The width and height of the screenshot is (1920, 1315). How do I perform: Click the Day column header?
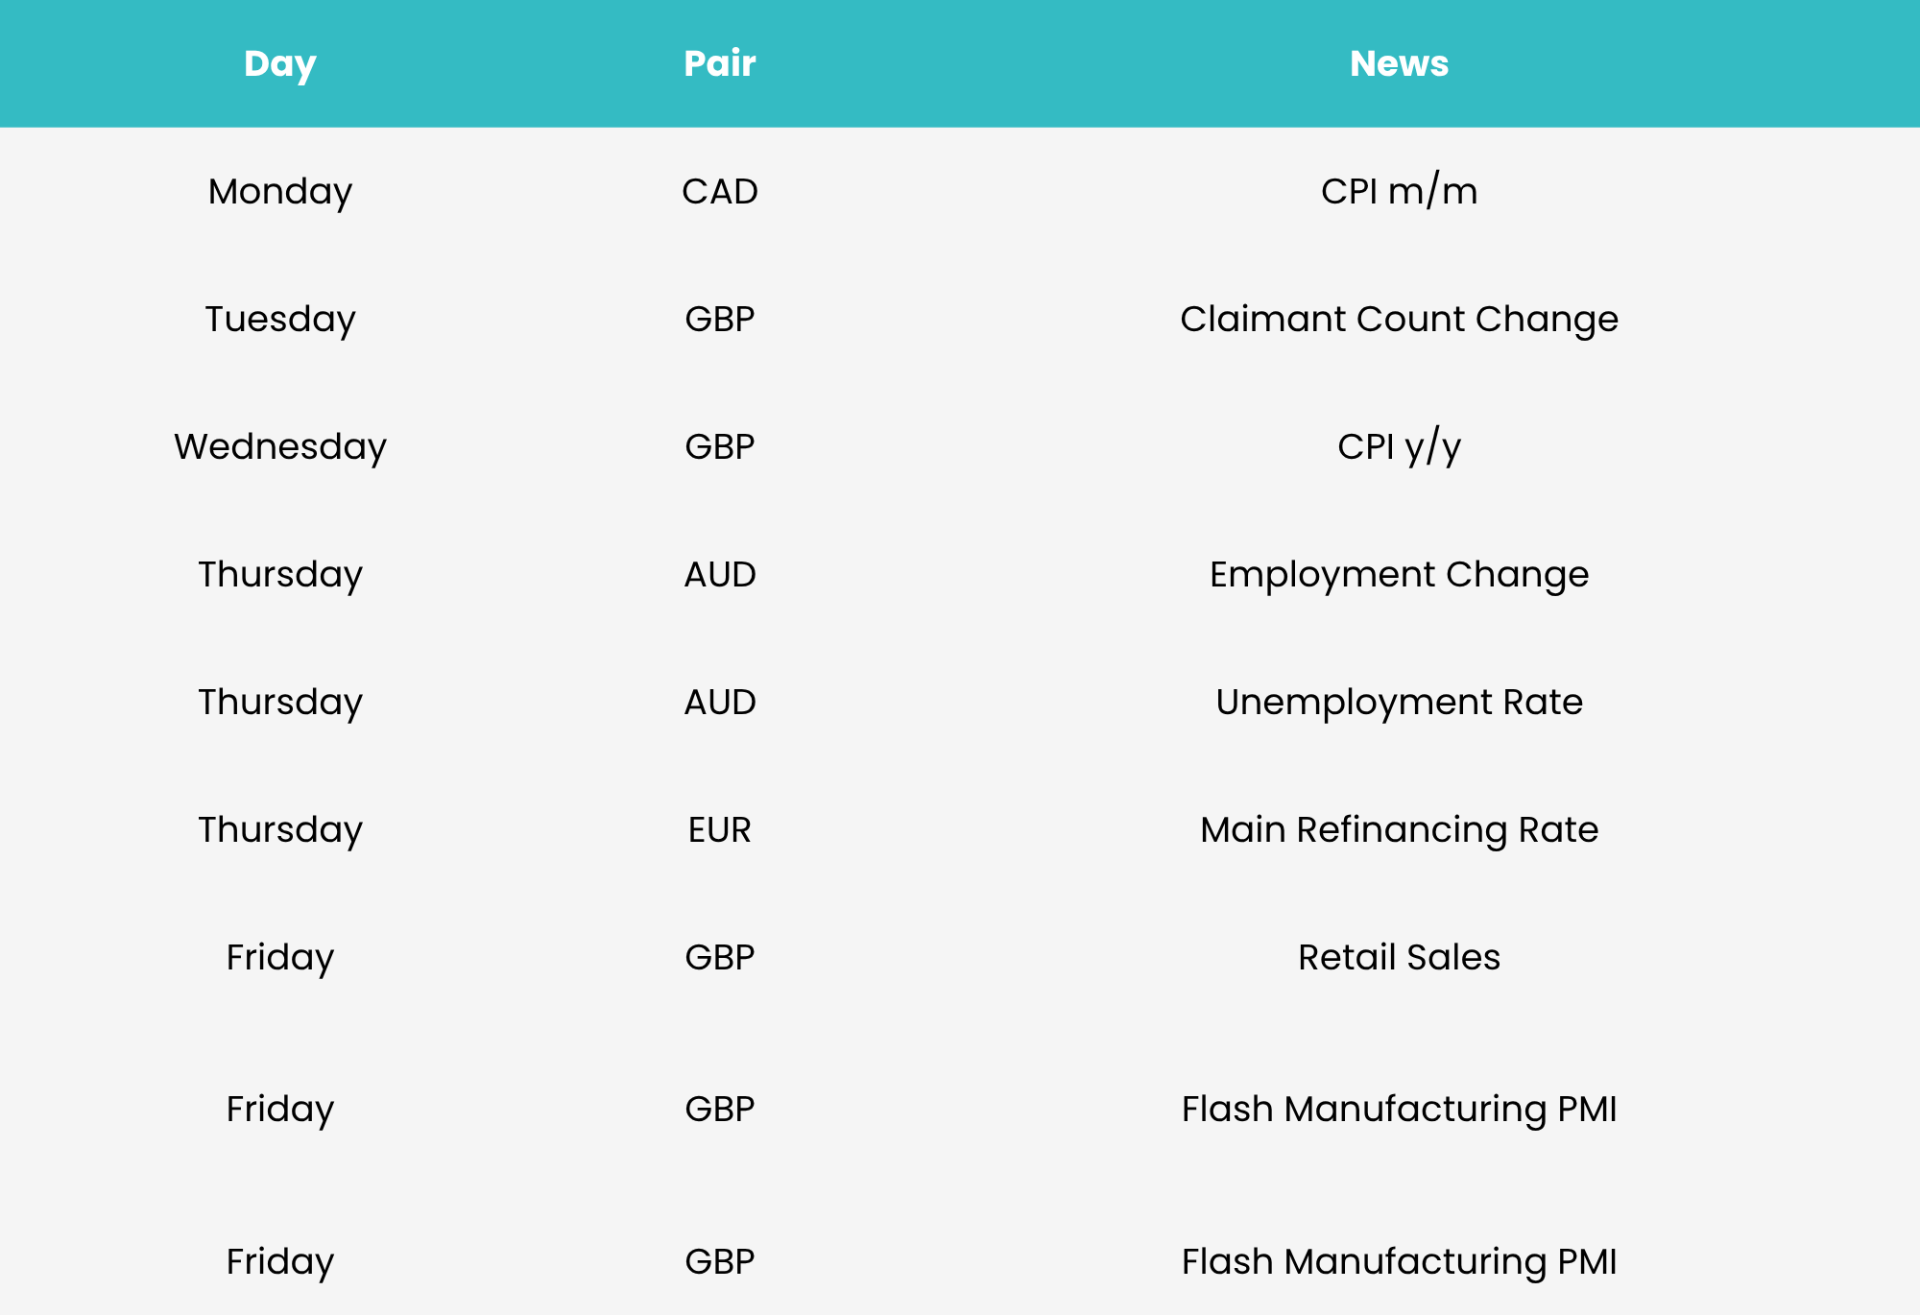280,64
